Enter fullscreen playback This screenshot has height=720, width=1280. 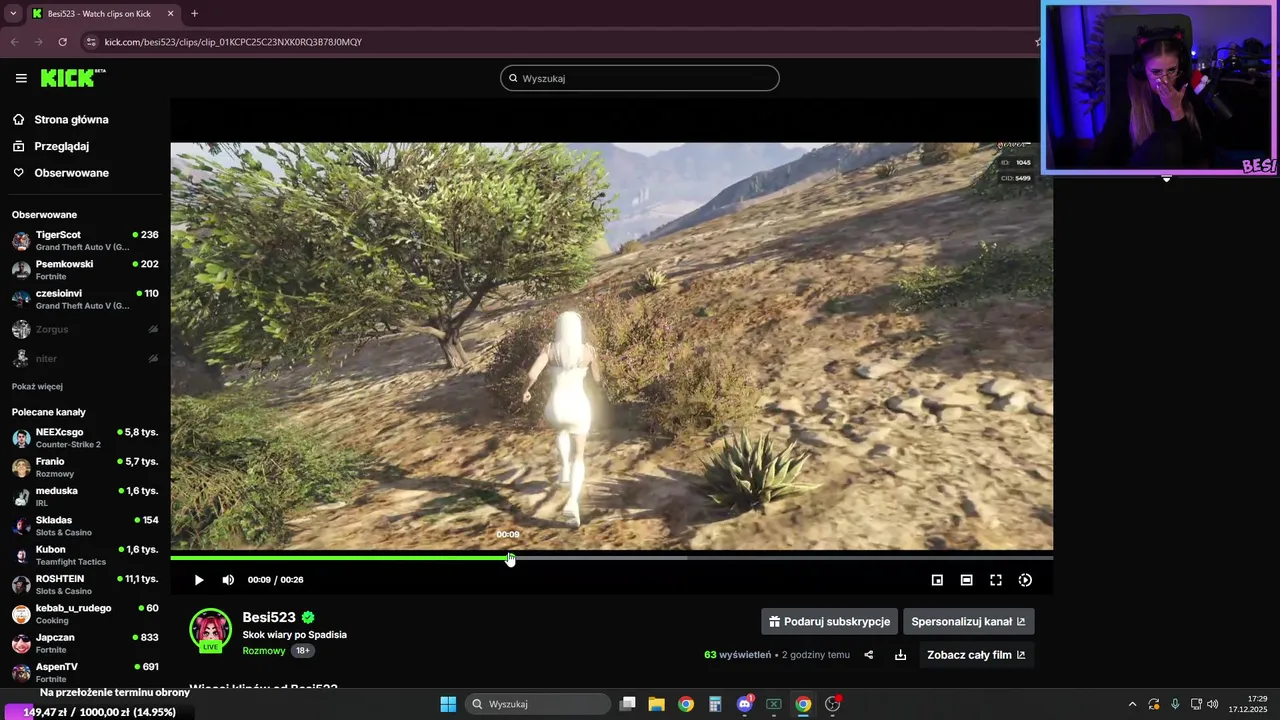(996, 580)
